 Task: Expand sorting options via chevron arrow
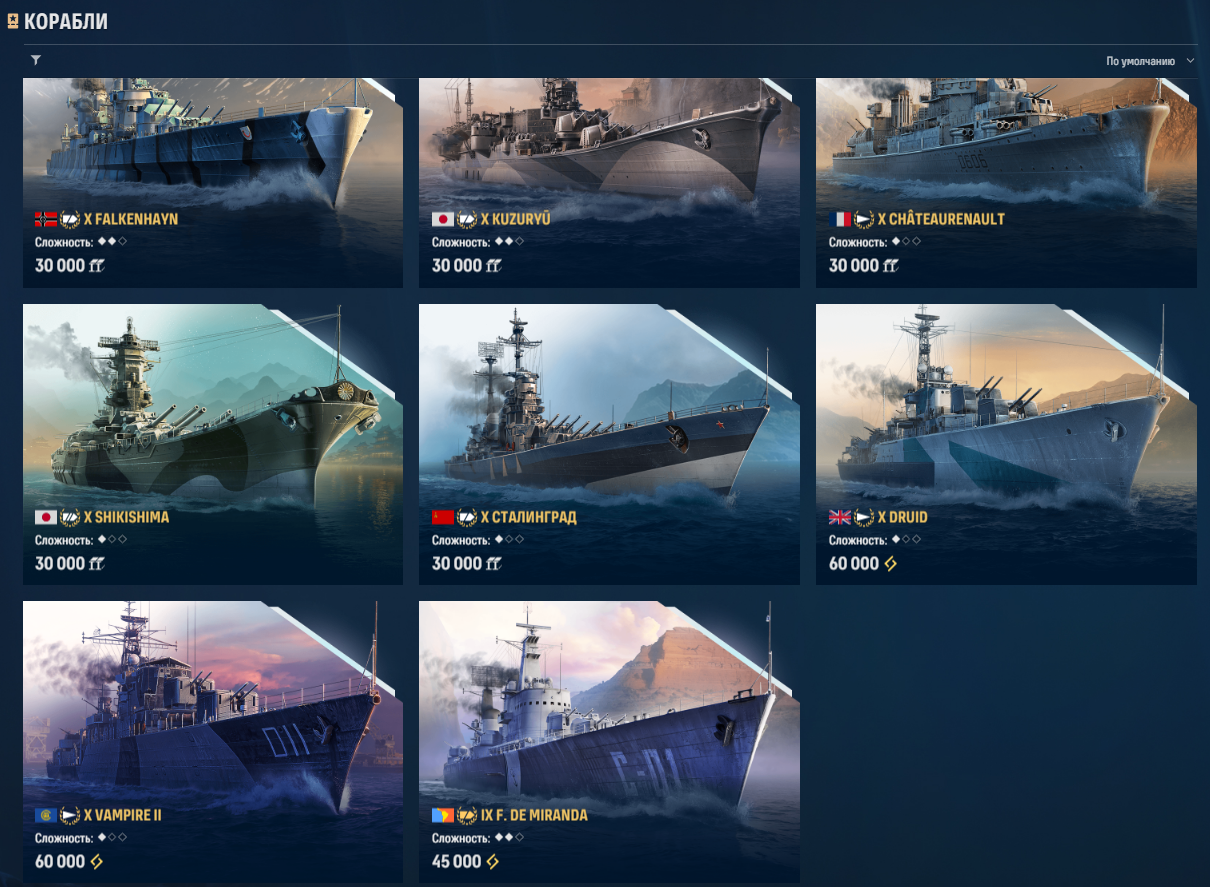tap(1190, 61)
